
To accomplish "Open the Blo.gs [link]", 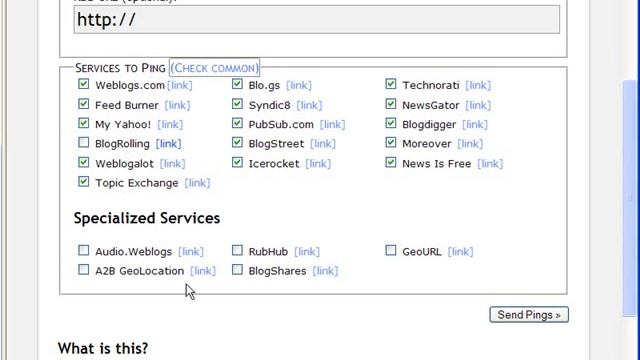I will 299,85.
